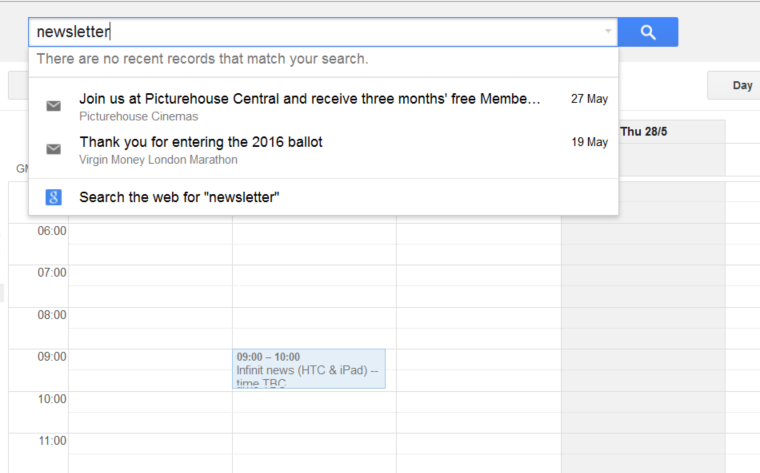Click the mail icon beside Picturehouse result
This screenshot has height=473, width=760.
(x=53, y=106)
